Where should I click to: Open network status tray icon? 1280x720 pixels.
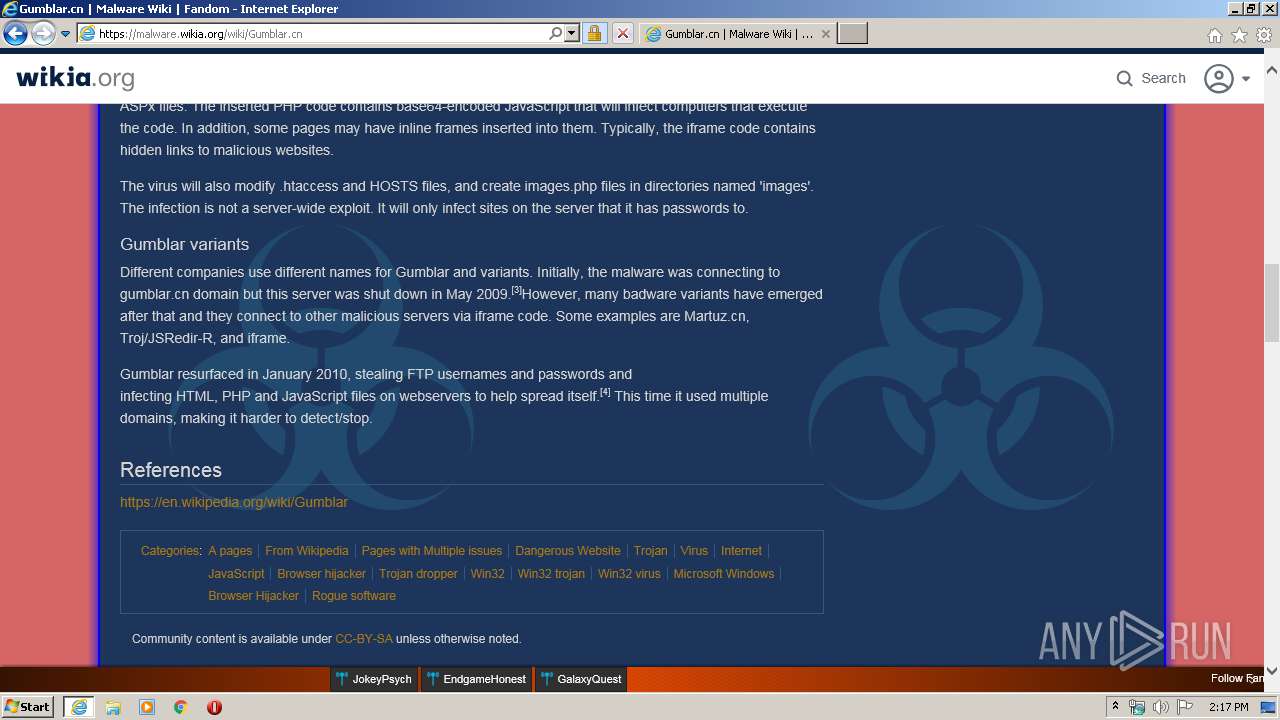(x=1137, y=707)
